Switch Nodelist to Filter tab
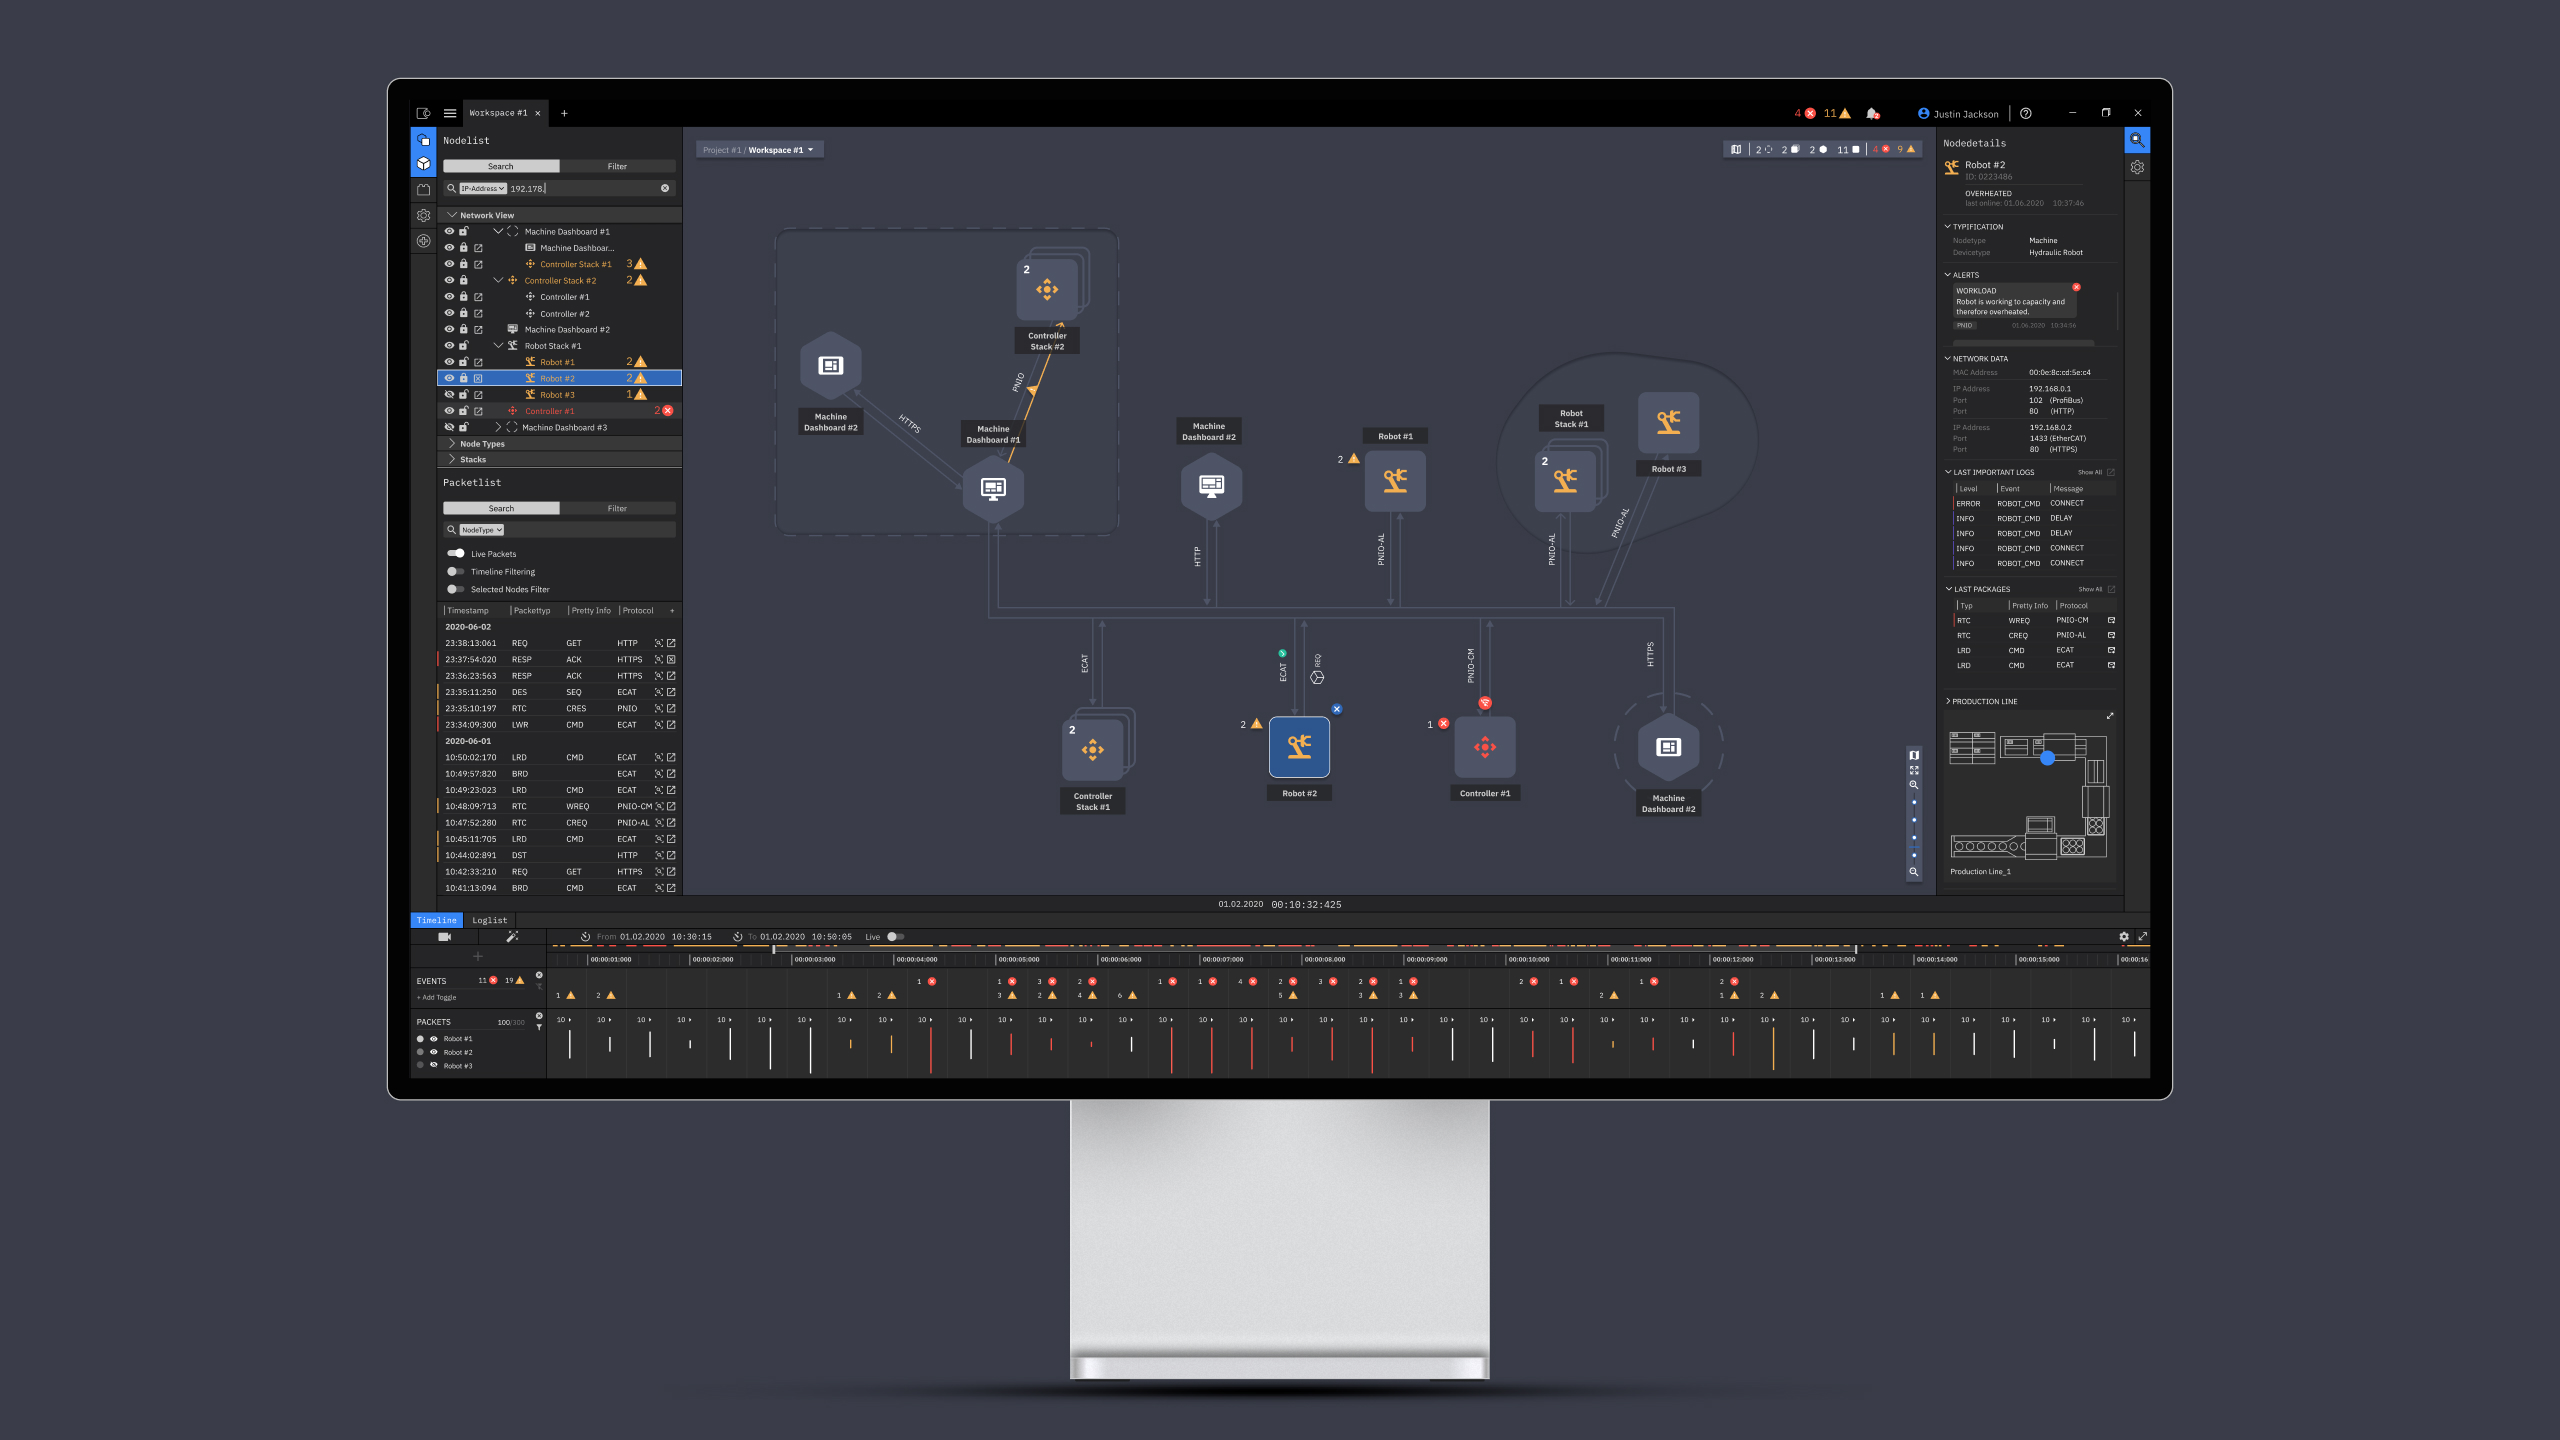 [x=617, y=166]
